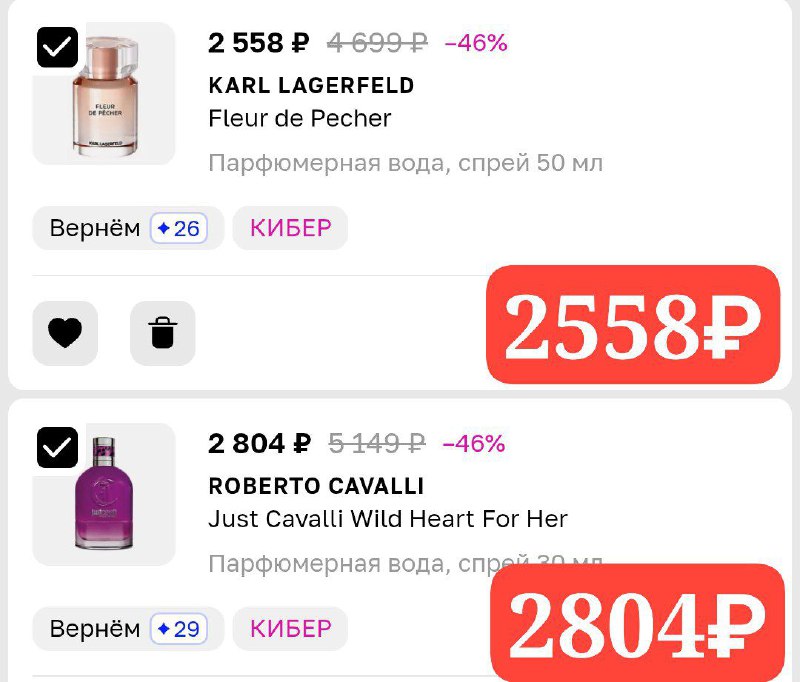Open Just Cavalli Wild Heart For Her title

(x=388, y=519)
